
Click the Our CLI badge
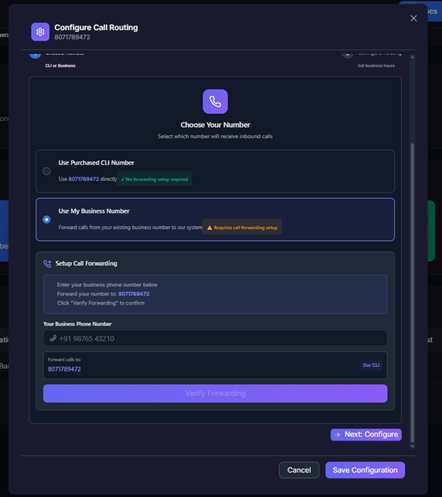pyautogui.click(x=371, y=365)
